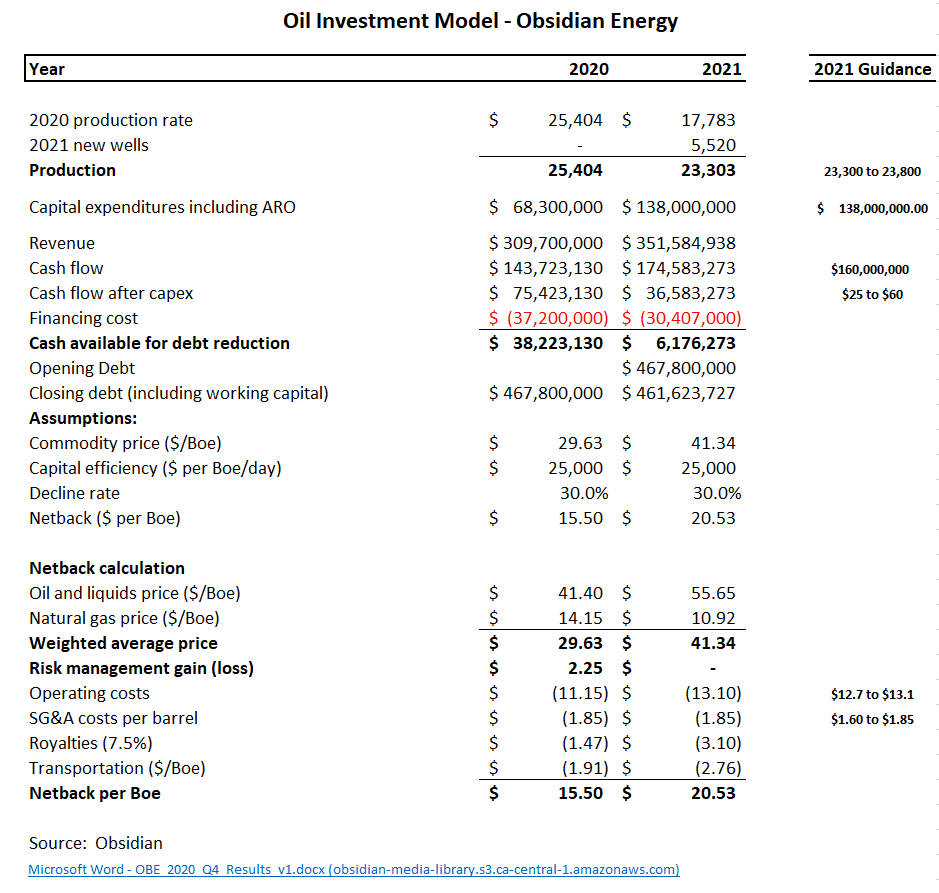Image resolution: width=939 pixels, height=893 pixels.
Task: Click the $467,800,000 opening debt in 2021
Action: pyautogui.click(x=678, y=368)
